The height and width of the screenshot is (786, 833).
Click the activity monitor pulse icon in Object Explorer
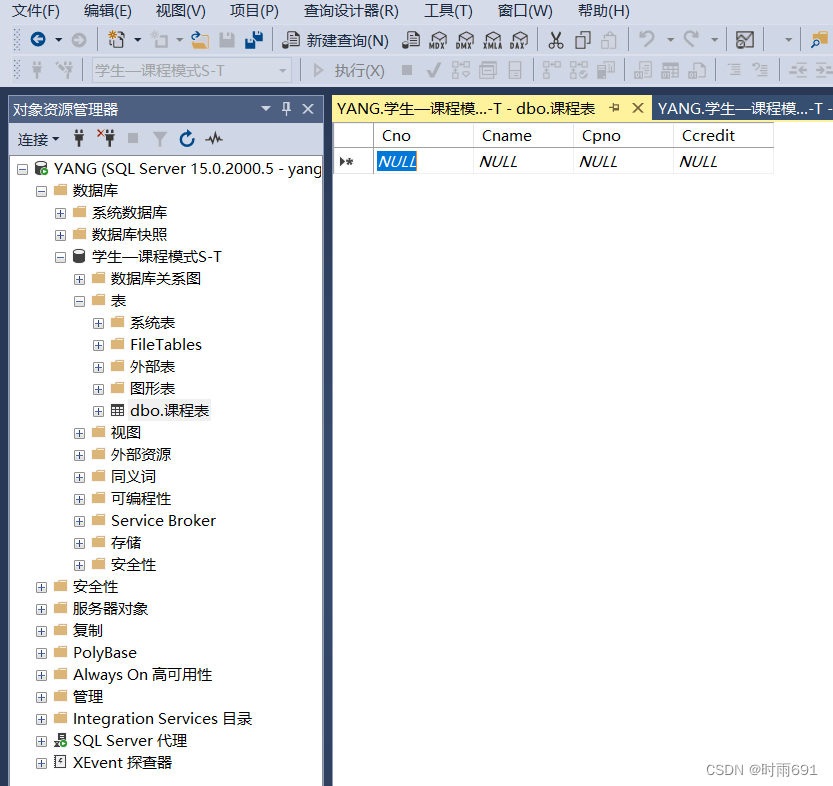tap(214, 139)
